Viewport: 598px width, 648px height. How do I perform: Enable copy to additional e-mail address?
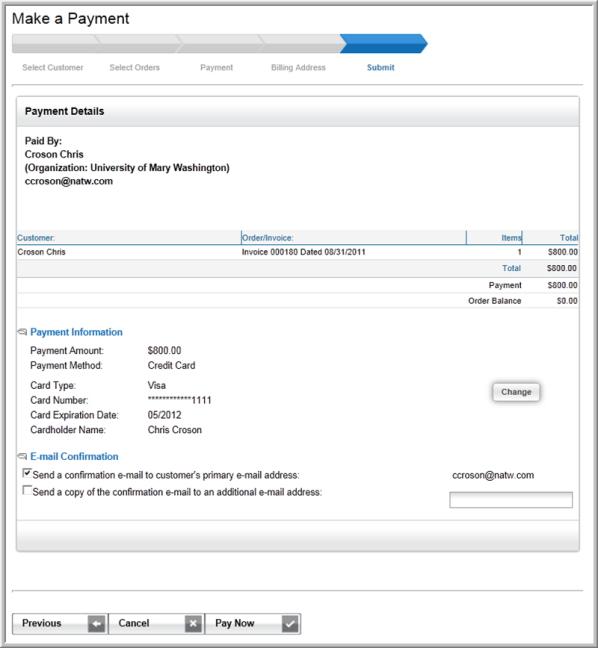click(27, 491)
